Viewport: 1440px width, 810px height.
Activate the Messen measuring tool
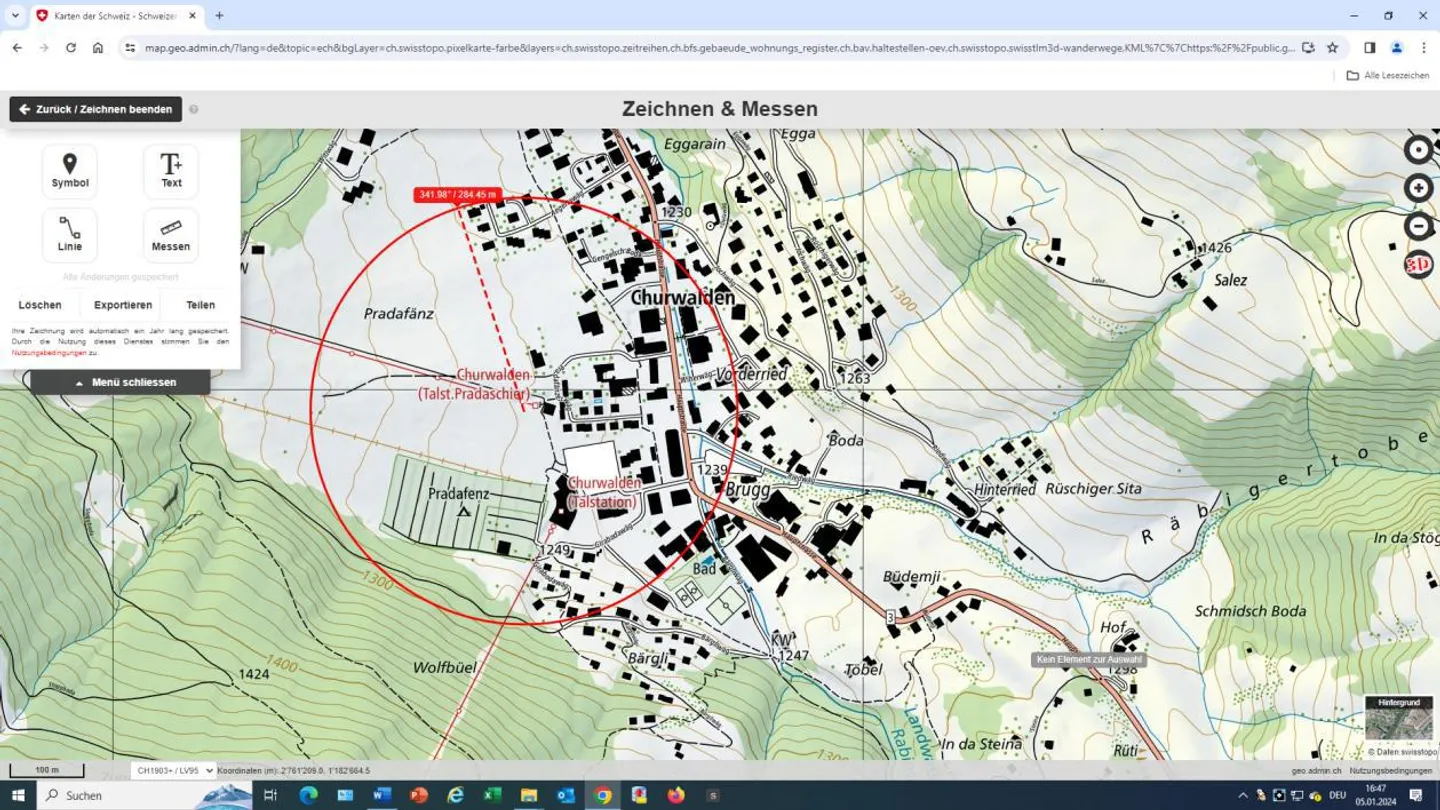(x=171, y=235)
